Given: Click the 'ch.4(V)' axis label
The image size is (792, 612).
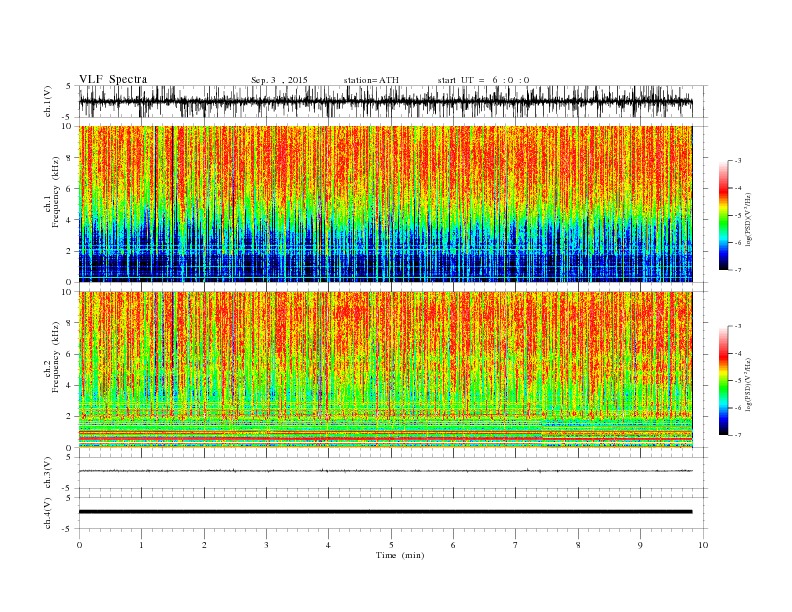Looking at the screenshot, I should 48,513.
